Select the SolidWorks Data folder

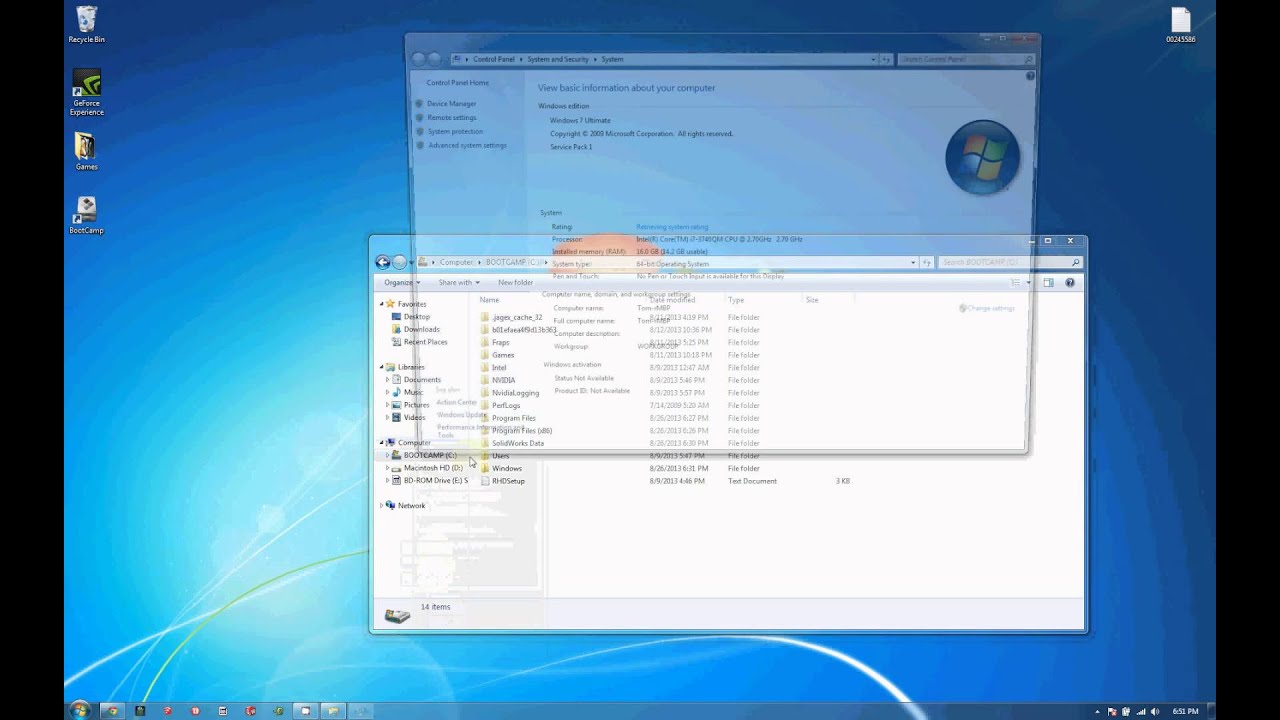click(518, 443)
